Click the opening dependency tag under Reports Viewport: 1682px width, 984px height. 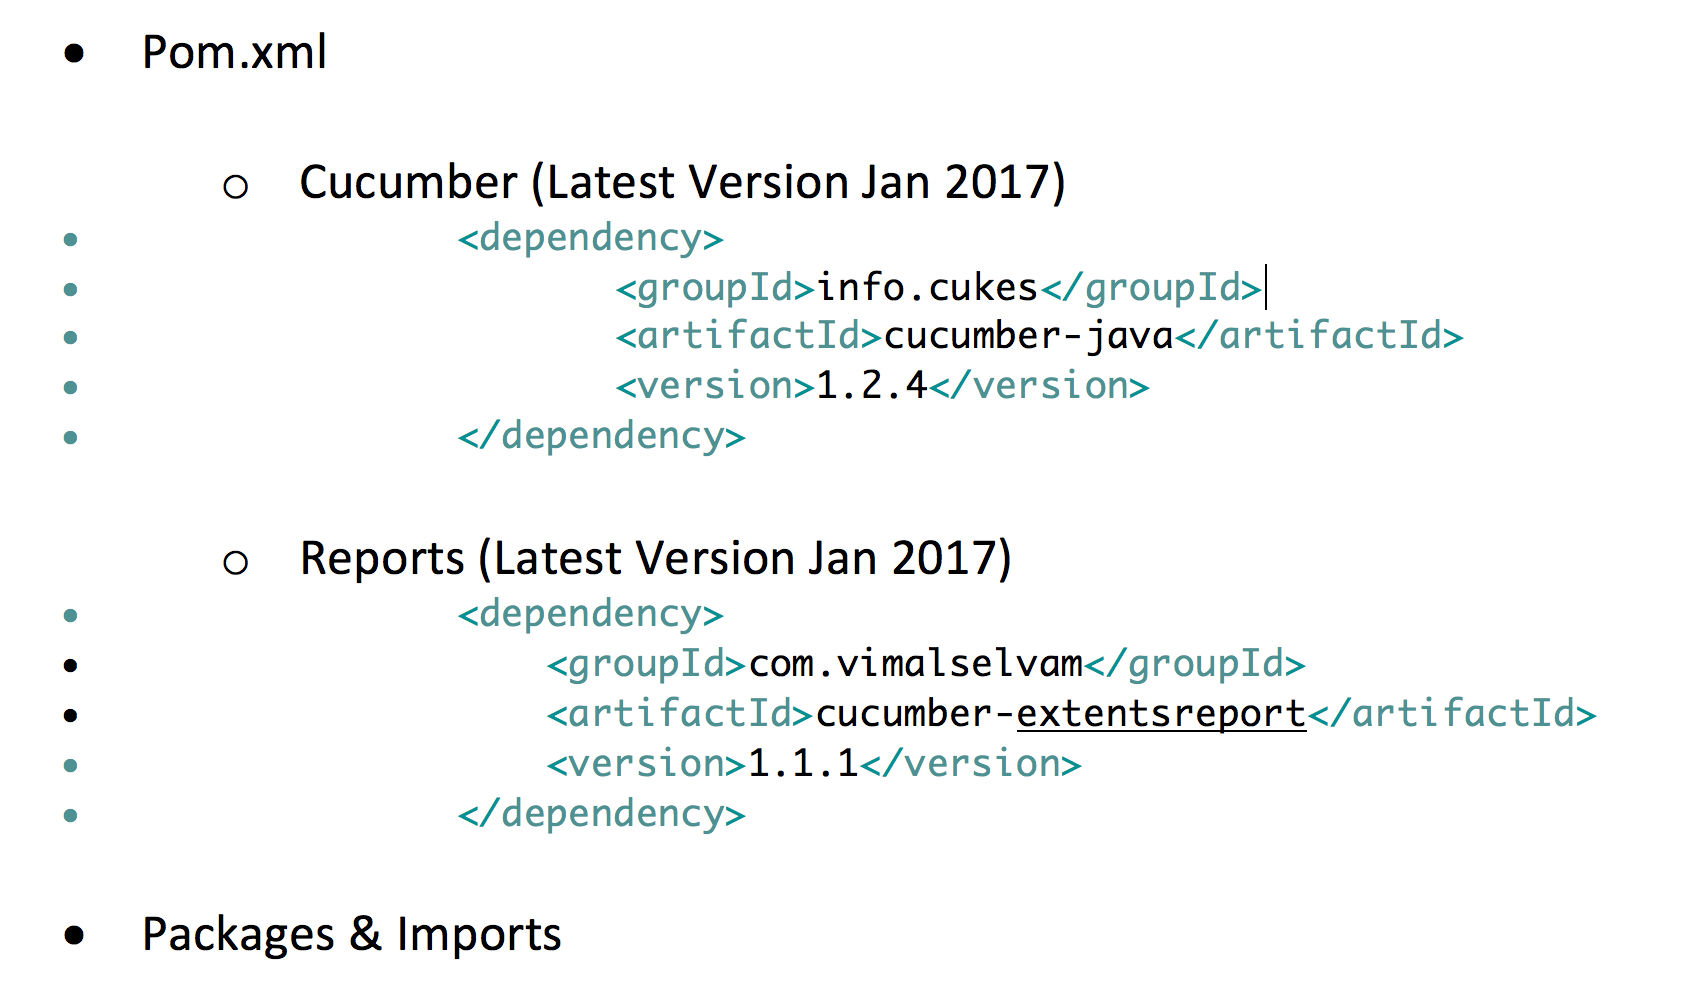point(590,614)
